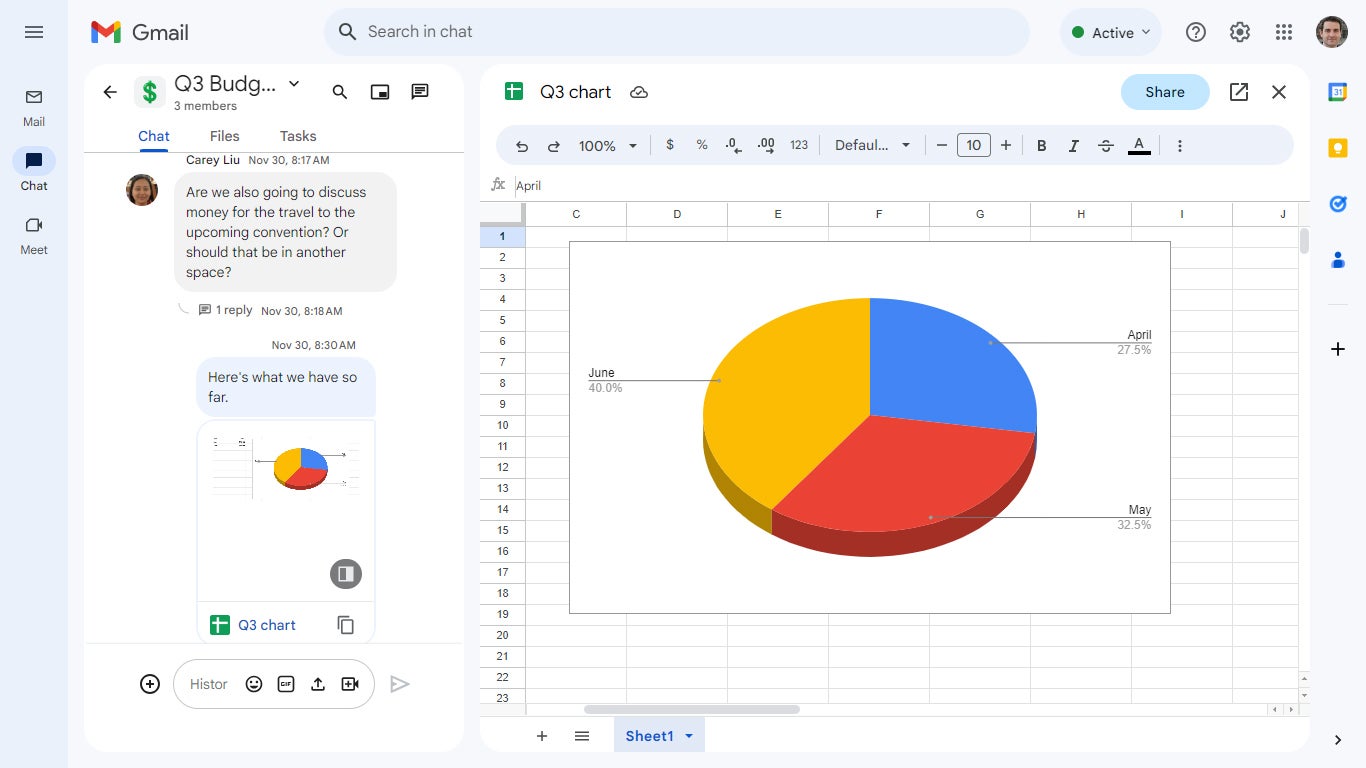The height and width of the screenshot is (768, 1366).
Task: Format as percent
Action: click(x=702, y=146)
